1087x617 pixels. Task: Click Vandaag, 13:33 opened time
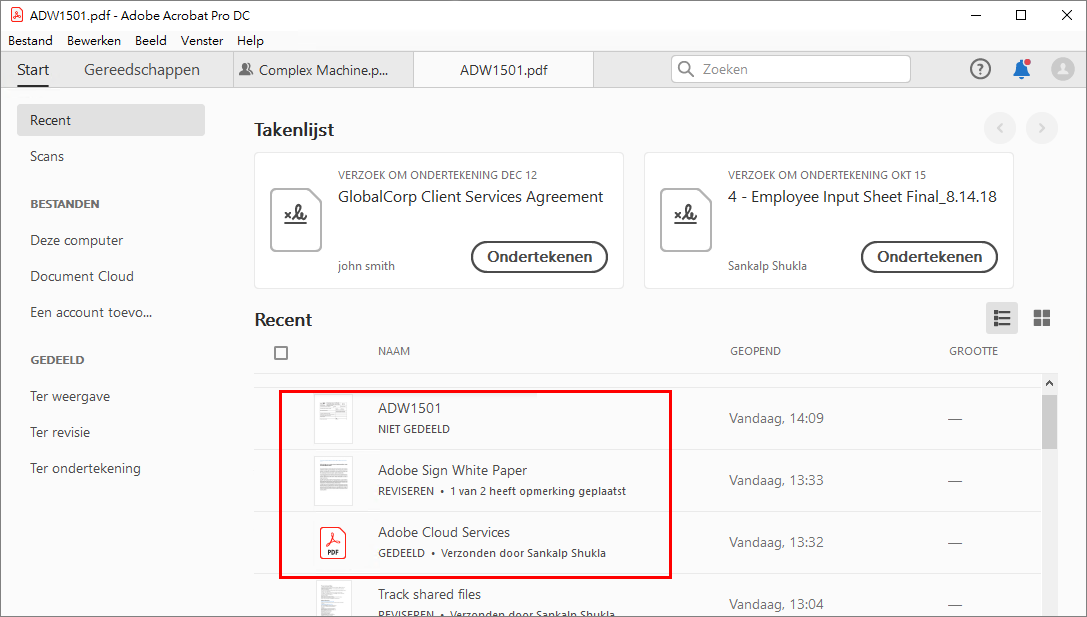coord(776,480)
